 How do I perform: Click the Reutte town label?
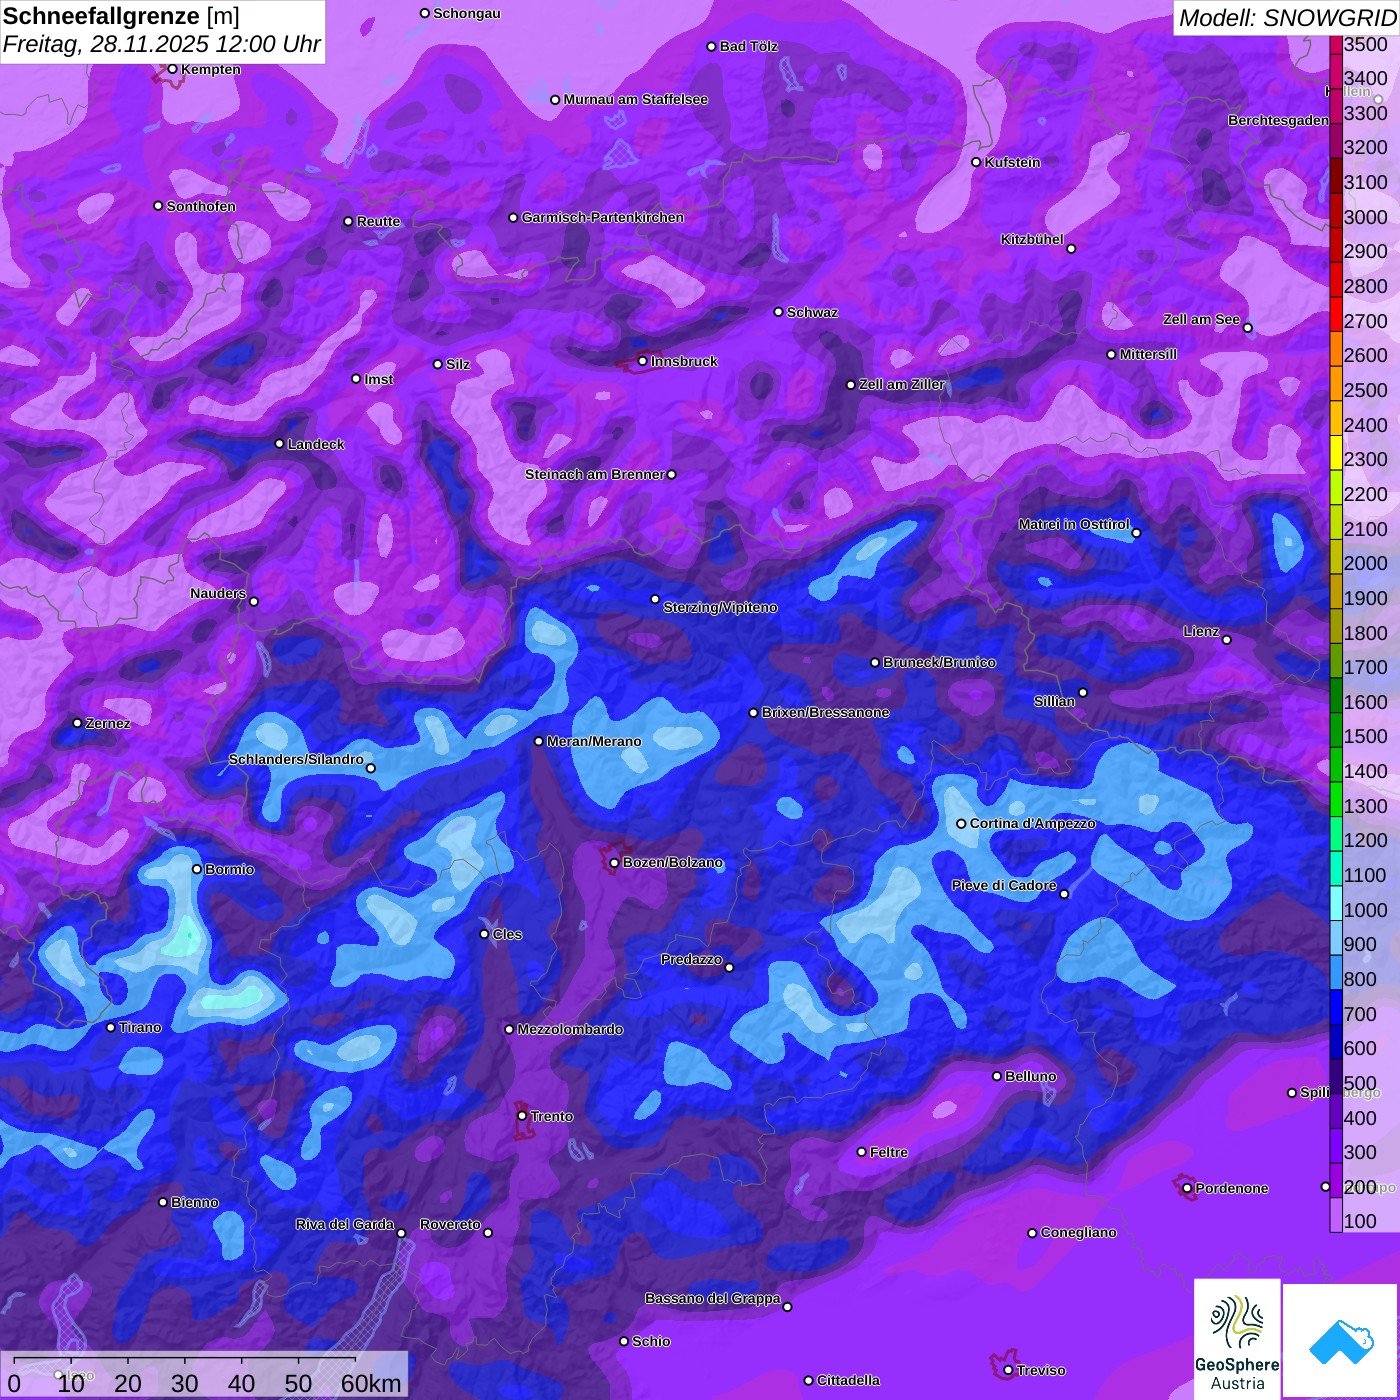pos(378,221)
